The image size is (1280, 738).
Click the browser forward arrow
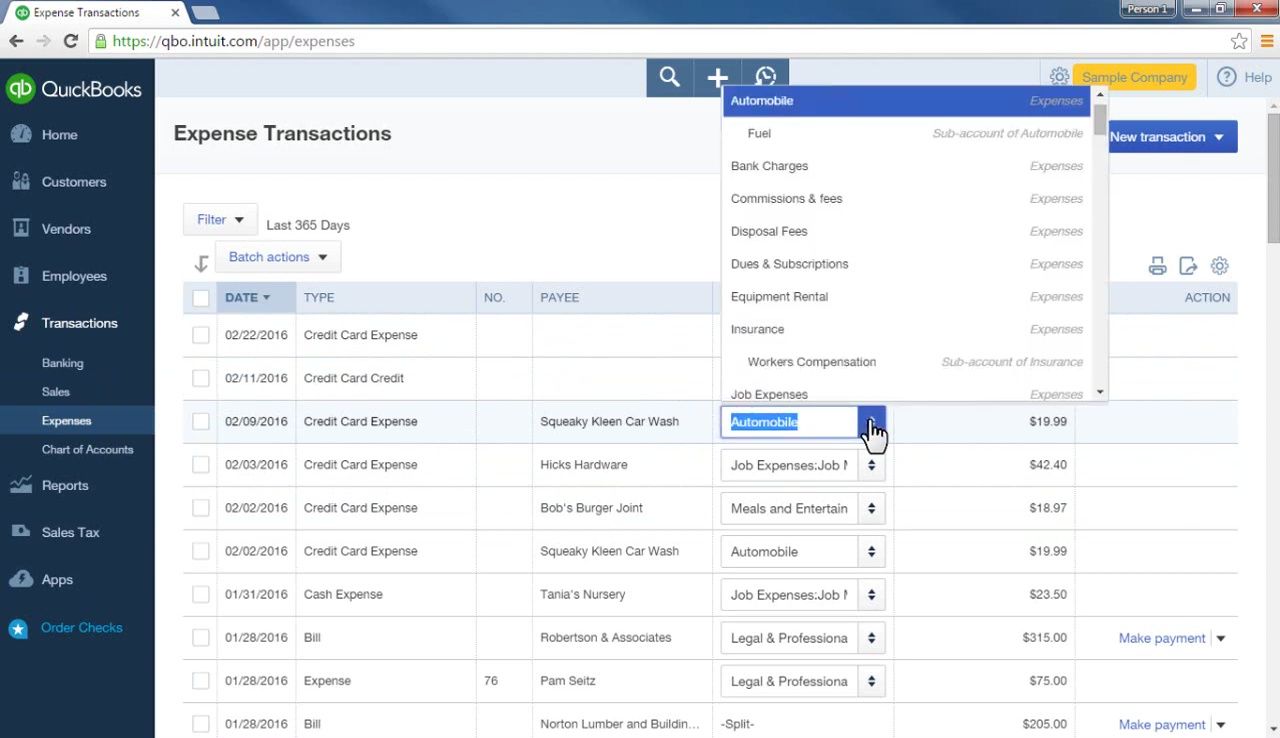[43, 41]
